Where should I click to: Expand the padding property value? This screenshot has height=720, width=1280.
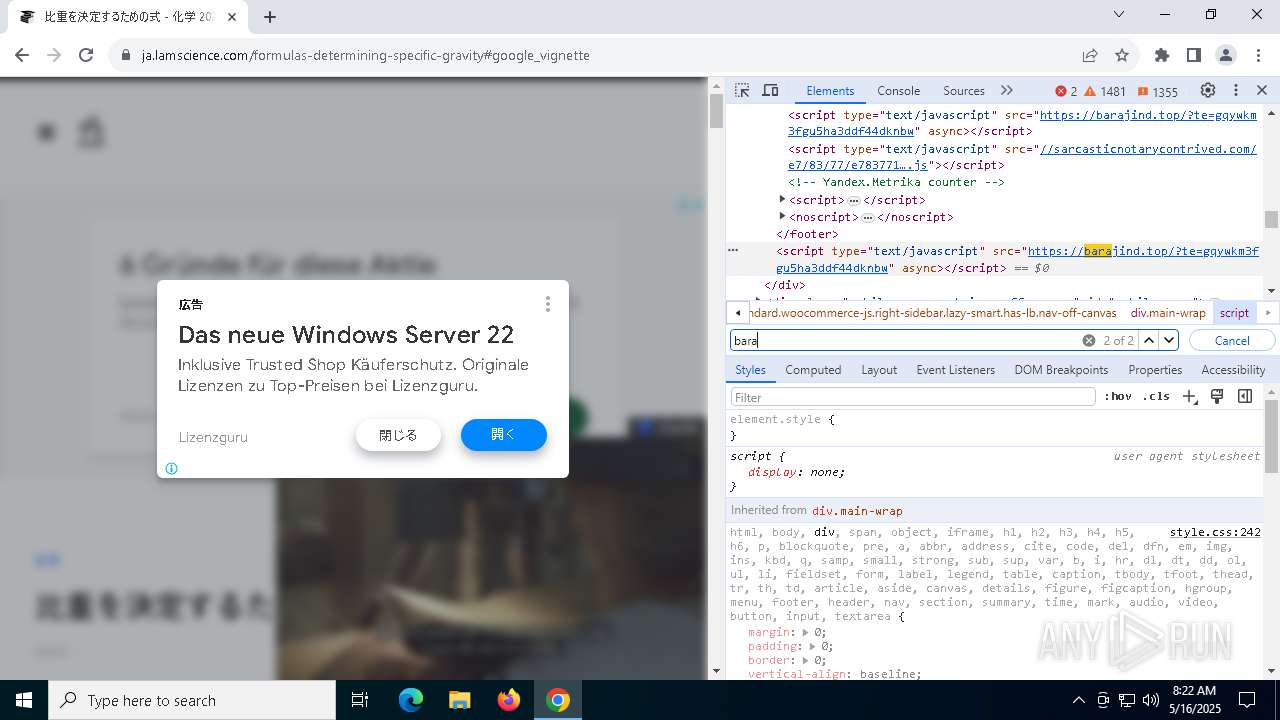[813, 647]
